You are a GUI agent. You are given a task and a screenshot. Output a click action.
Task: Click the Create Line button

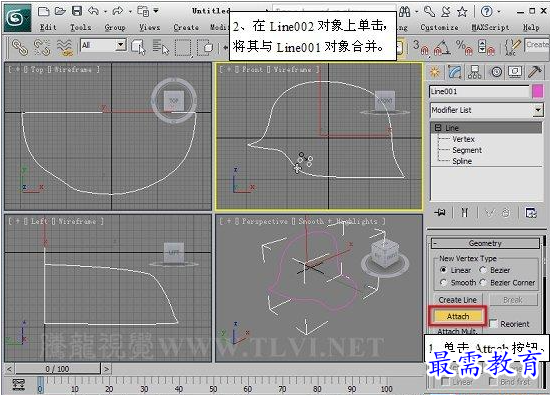coord(457,300)
